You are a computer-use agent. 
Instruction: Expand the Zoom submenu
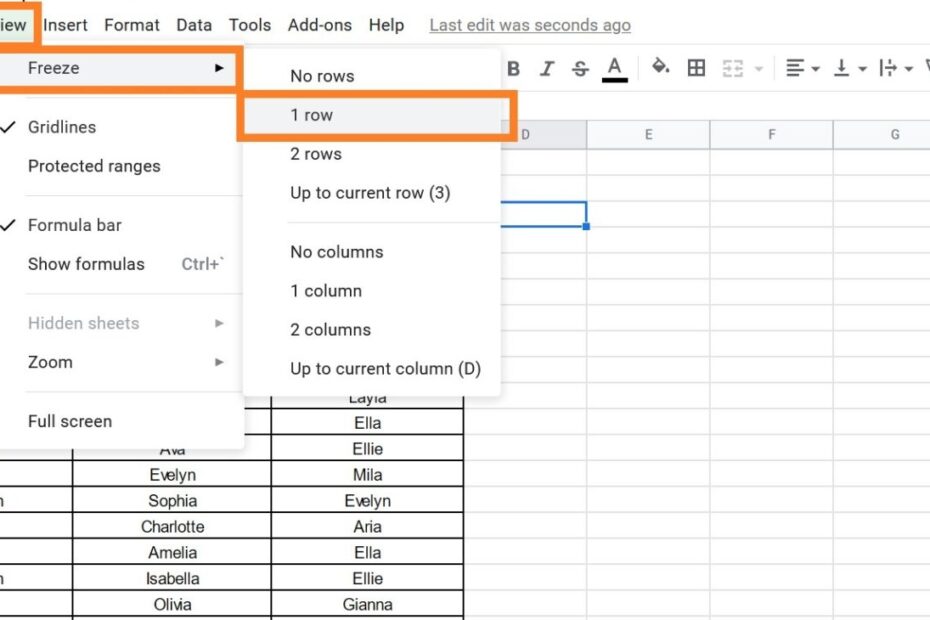point(50,362)
